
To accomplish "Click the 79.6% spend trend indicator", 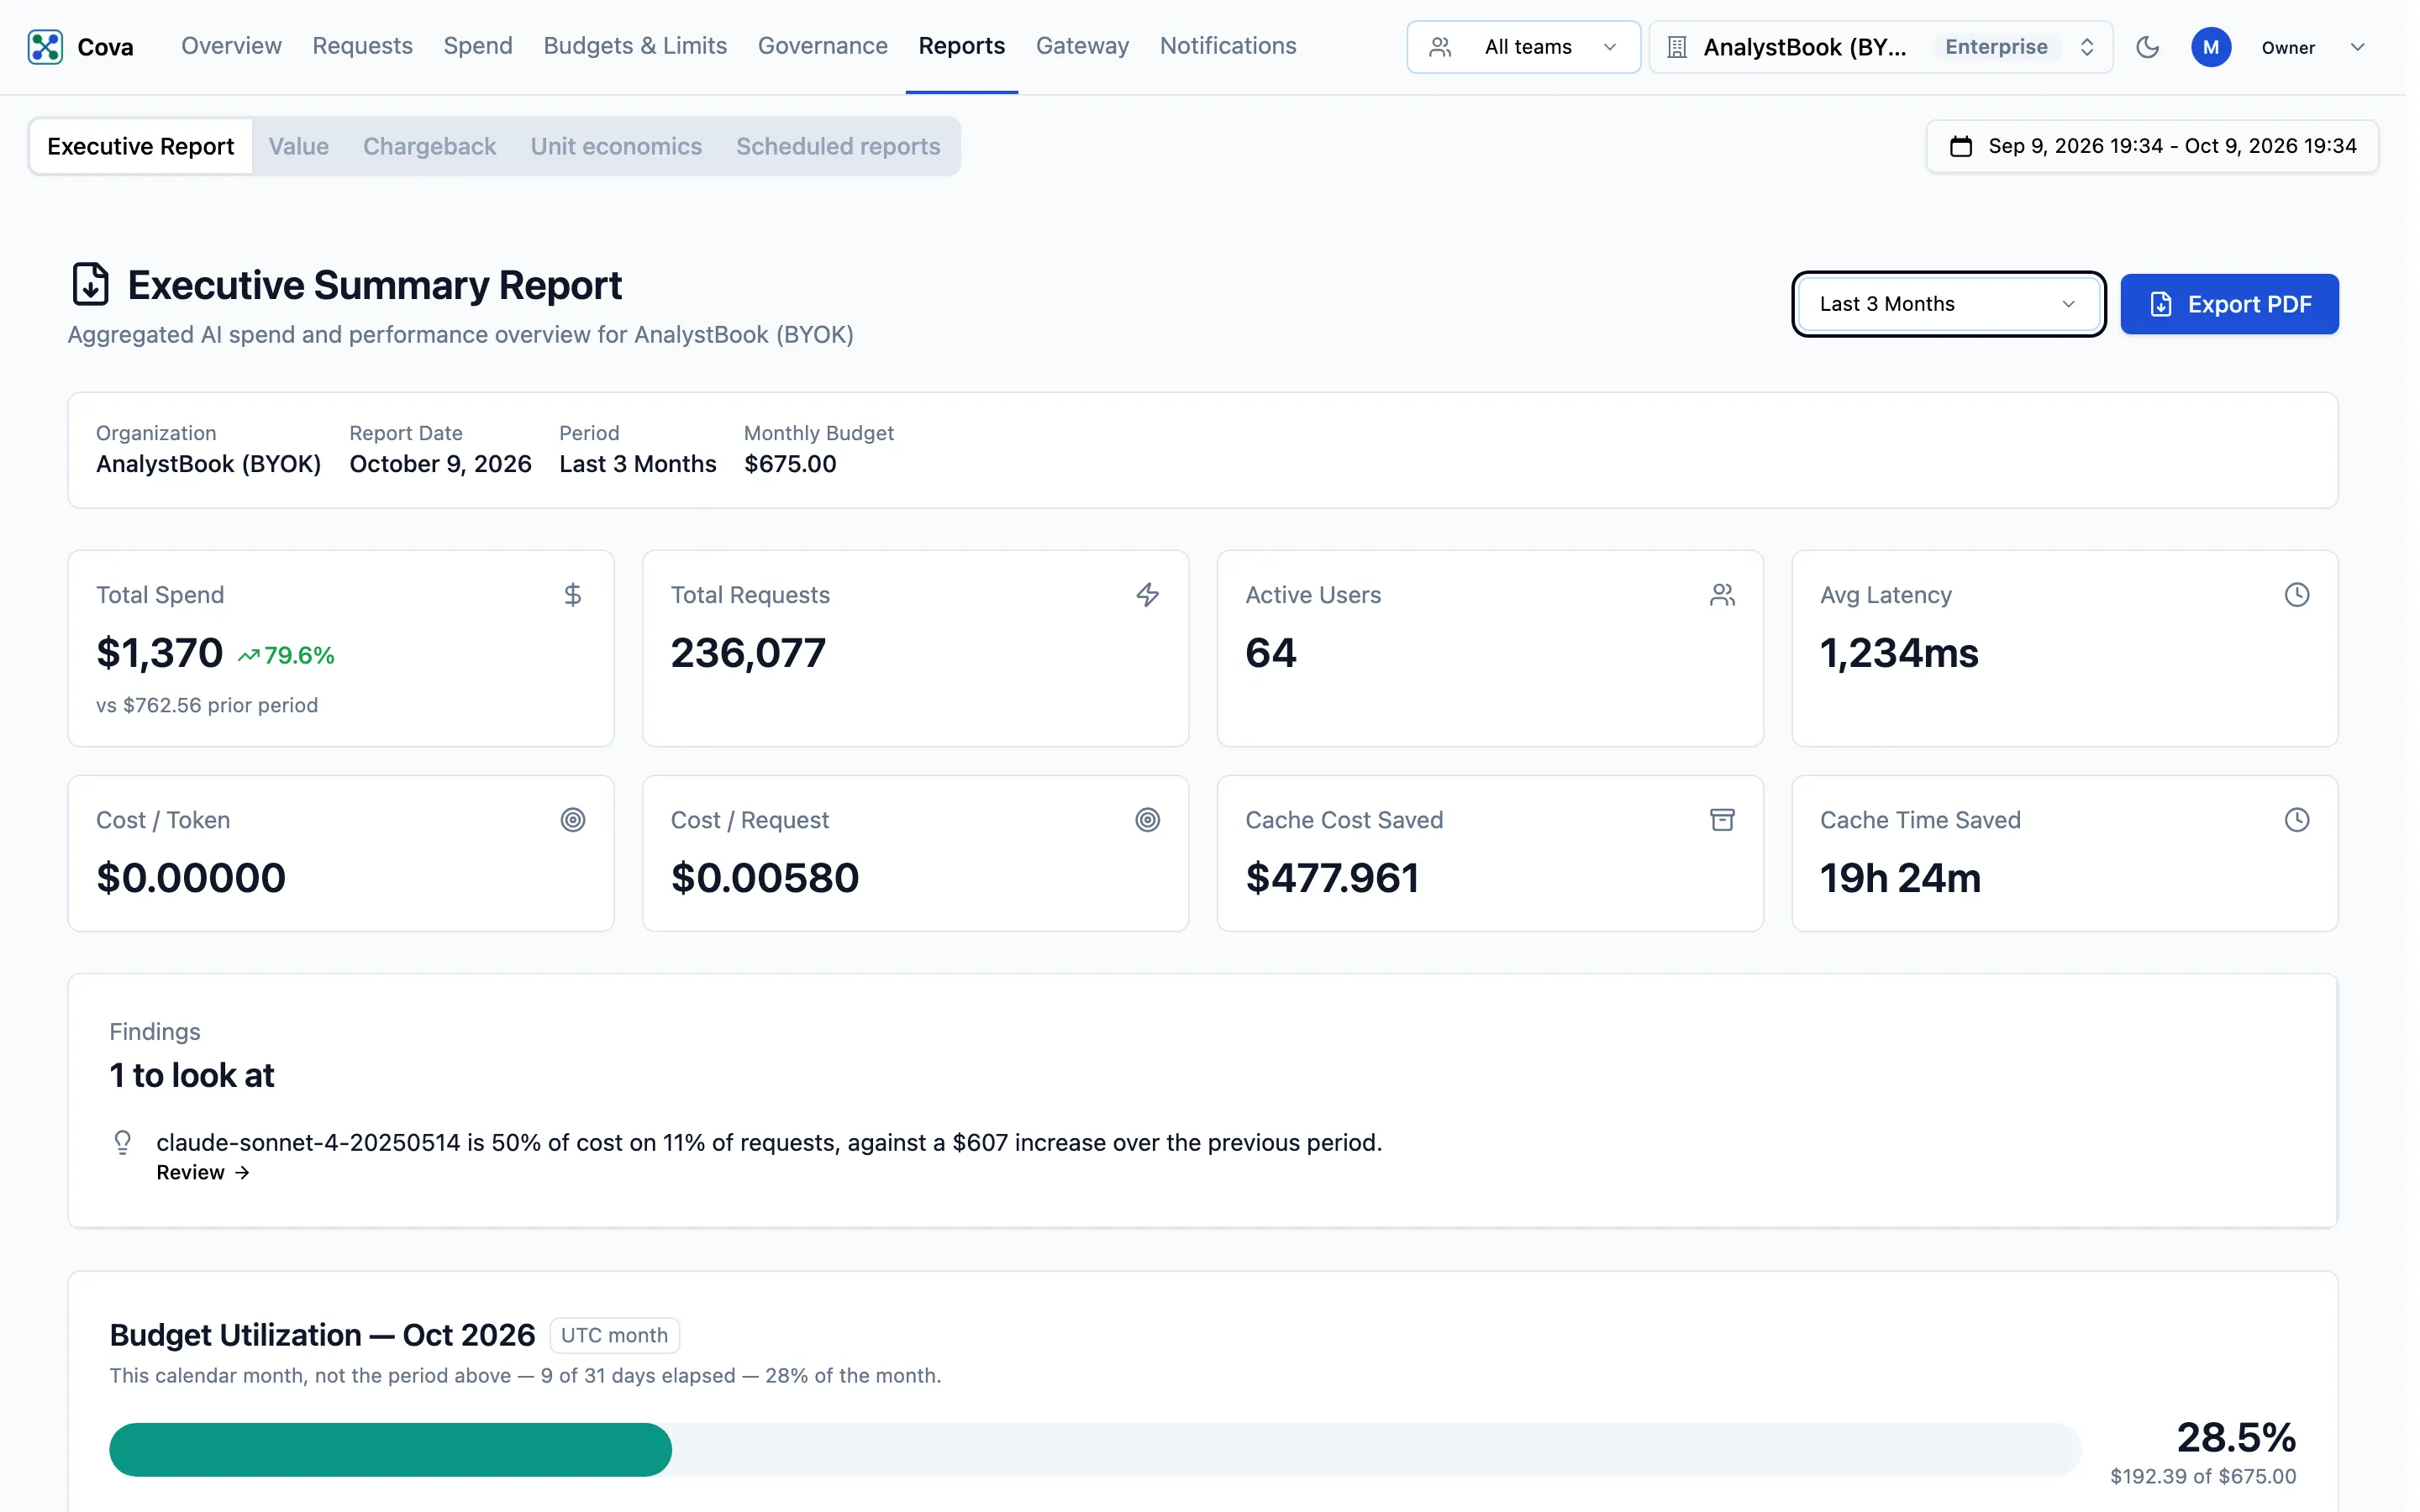I will coord(286,655).
